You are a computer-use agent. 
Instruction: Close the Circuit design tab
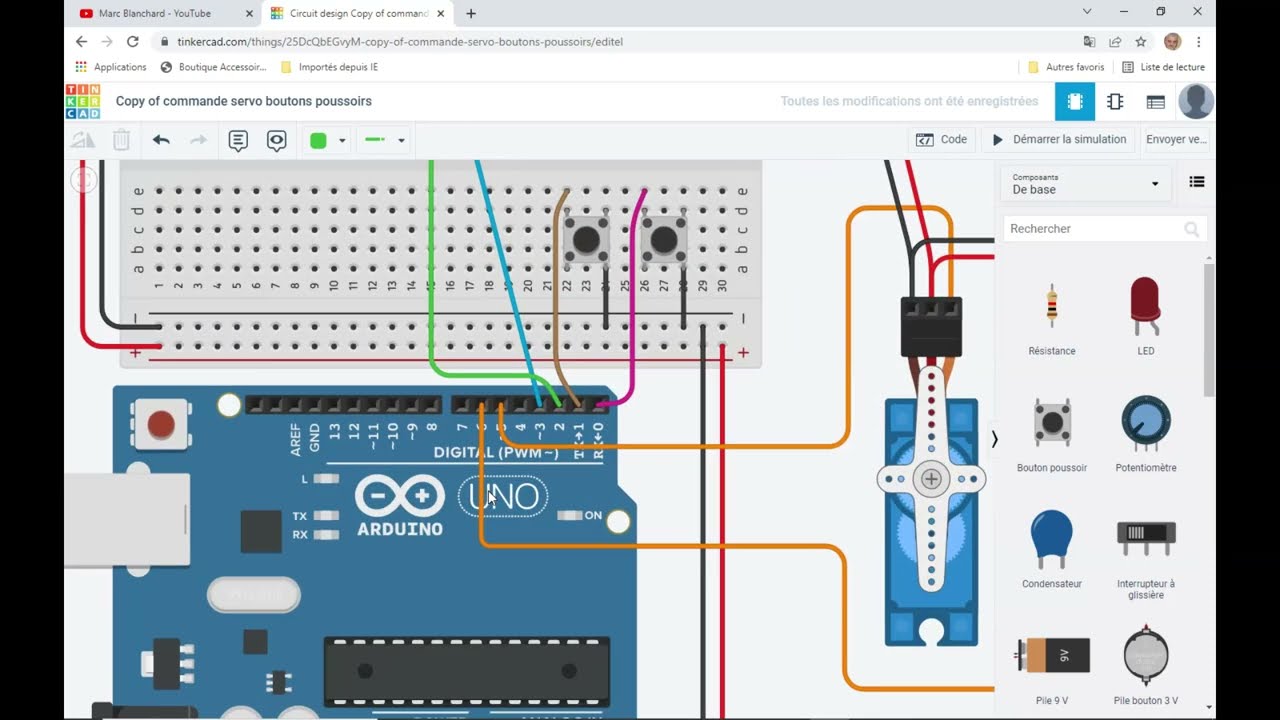[x=440, y=13]
